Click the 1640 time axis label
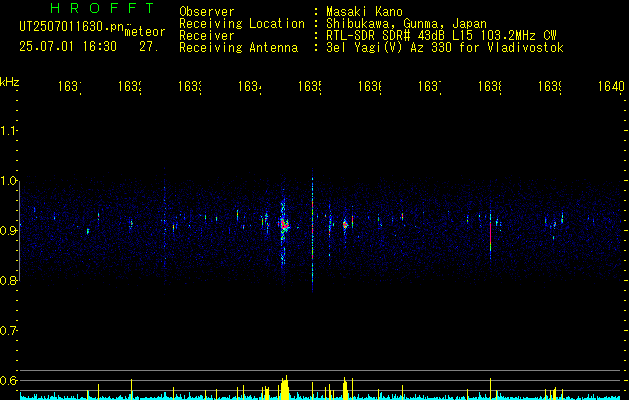 (611, 86)
